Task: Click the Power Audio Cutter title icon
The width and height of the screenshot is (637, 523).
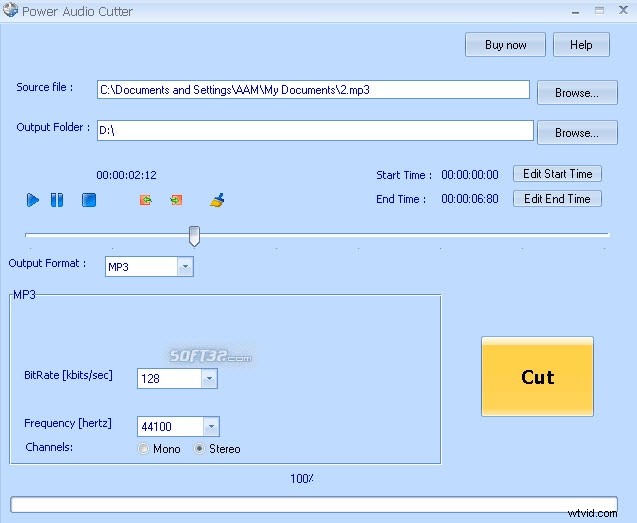Action: (x=10, y=10)
